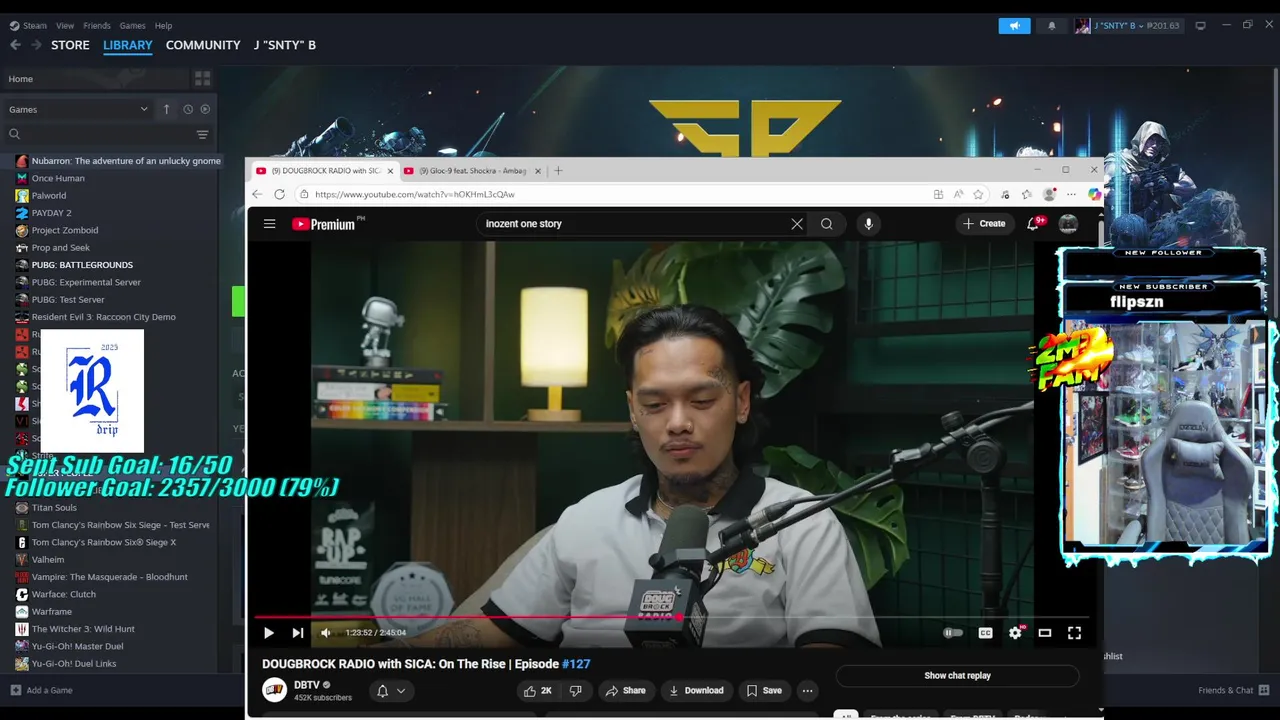Open YouTube notifications bell with 9+ badge
The height and width of the screenshot is (720, 1280).
click(x=1033, y=224)
